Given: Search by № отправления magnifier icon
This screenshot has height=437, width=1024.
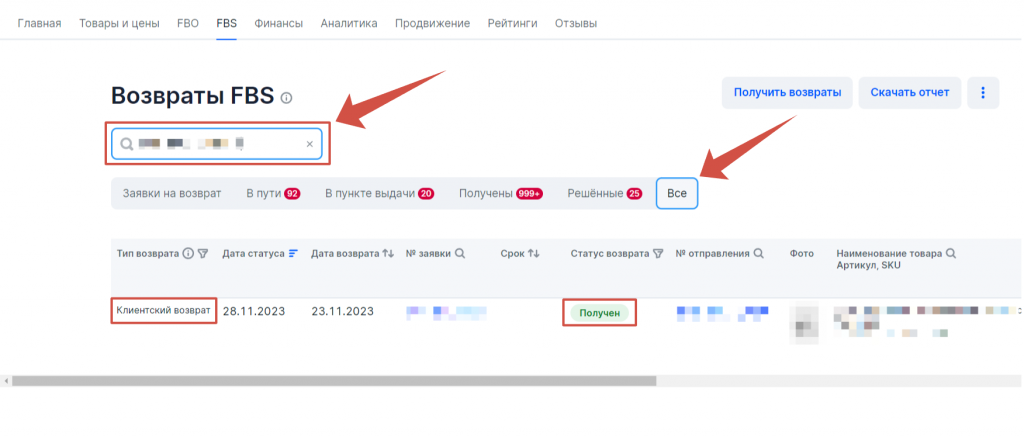Looking at the screenshot, I should tap(759, 254).
